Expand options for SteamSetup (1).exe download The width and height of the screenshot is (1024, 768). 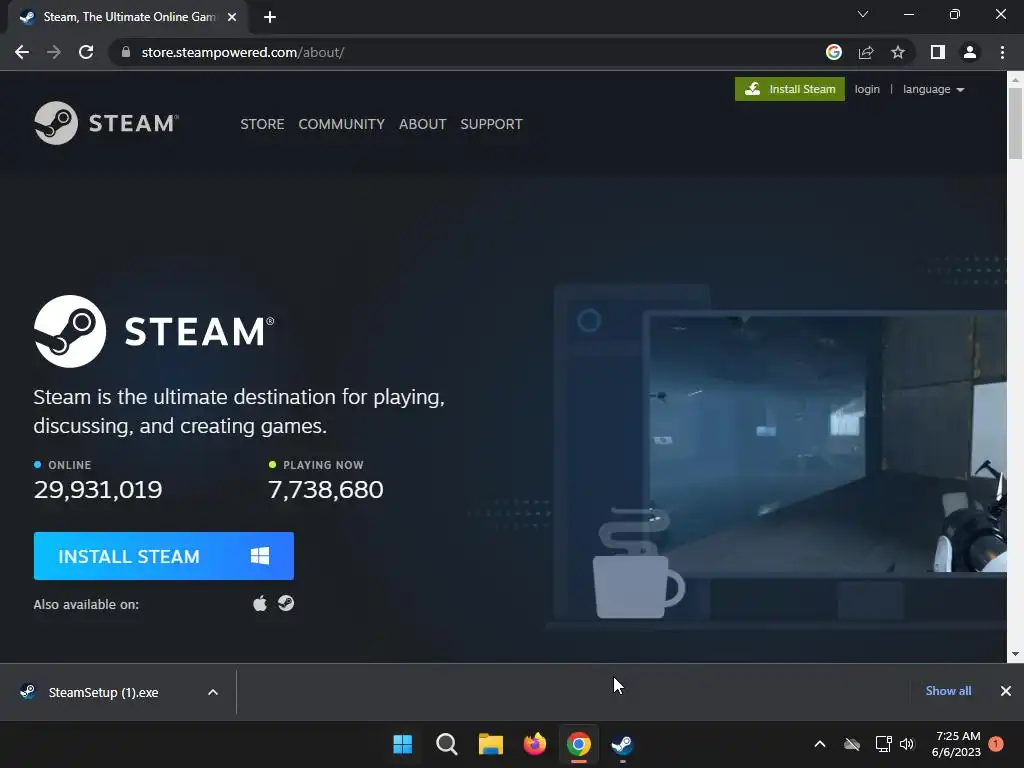[213, 692]
